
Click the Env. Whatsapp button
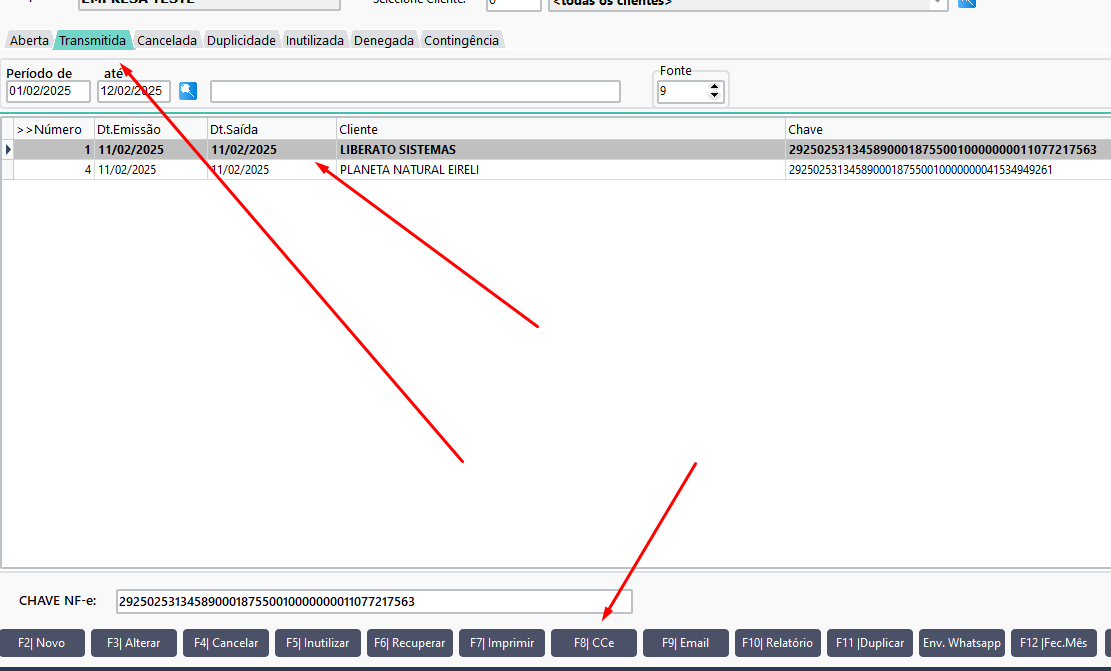pyautogui.click(x=961, y=643)
